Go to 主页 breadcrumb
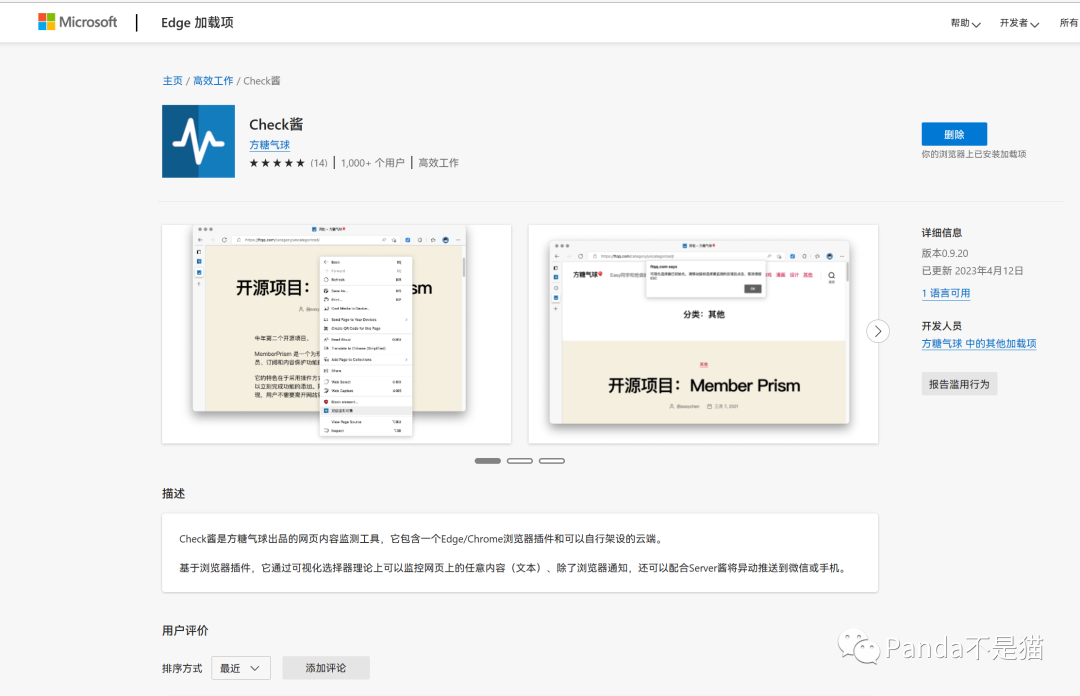 pos(172,81)
